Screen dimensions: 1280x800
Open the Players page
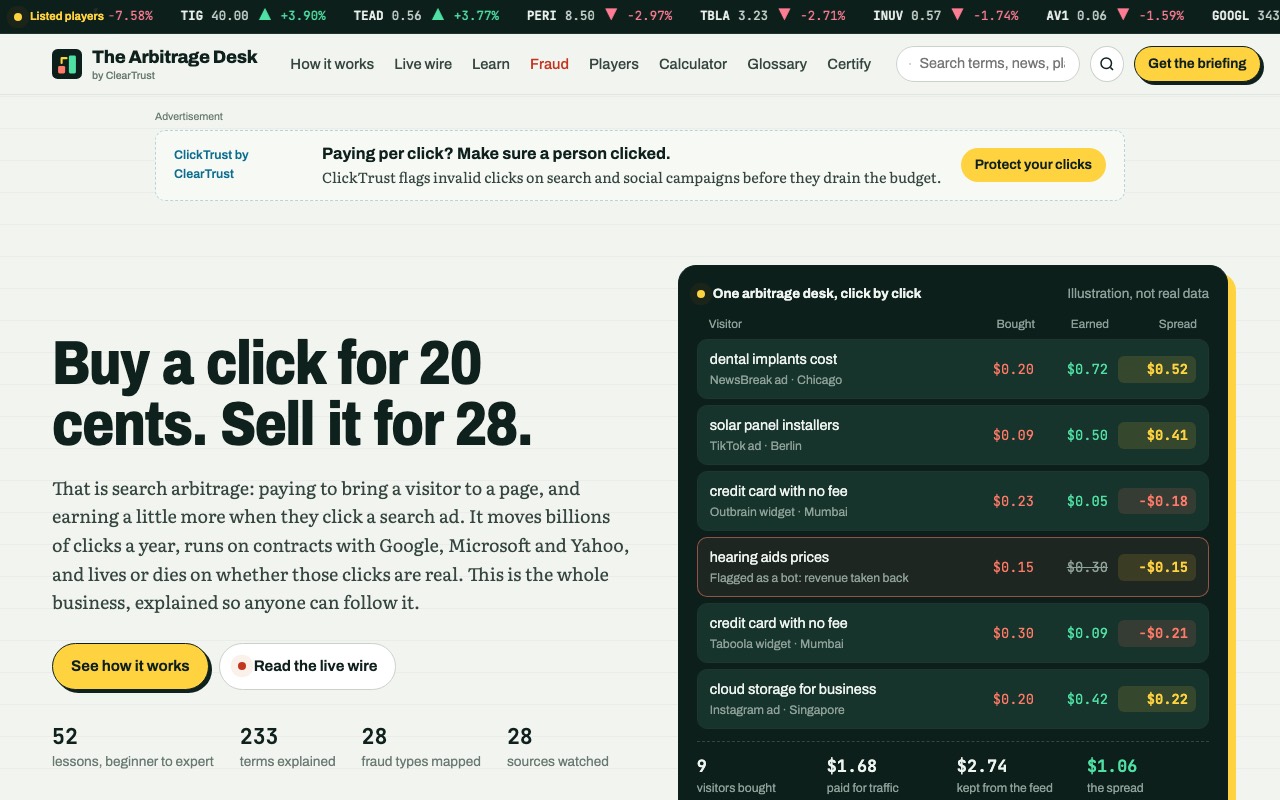pyautogui.click(x=614, y=64)
